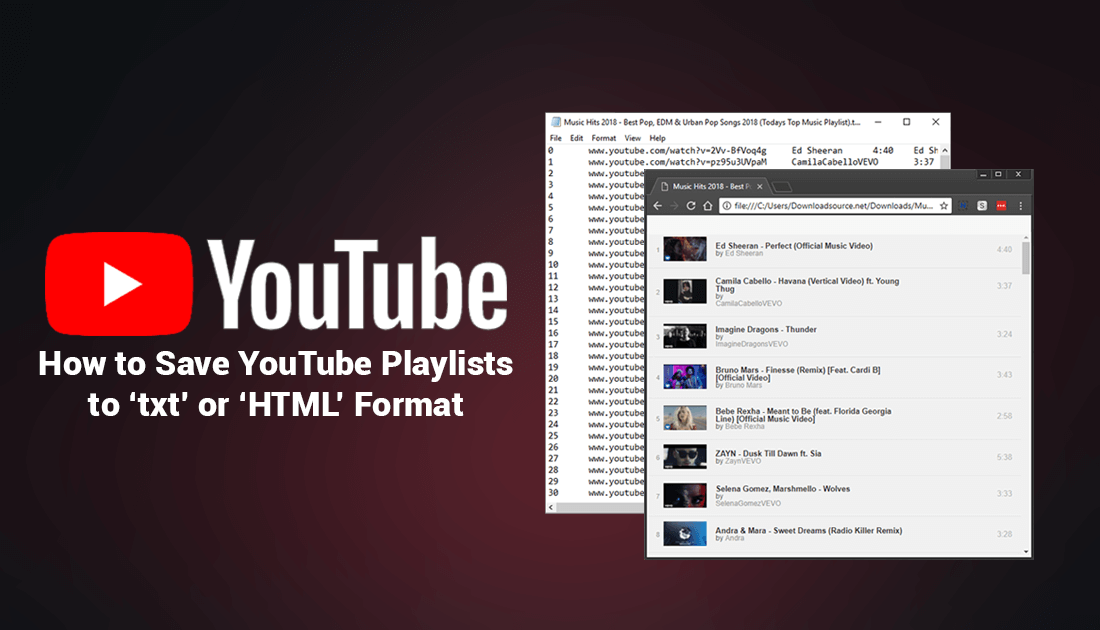Screen dimensions: 1100x630
Task: Reload the page in Chrome
Action: (691, 206)
